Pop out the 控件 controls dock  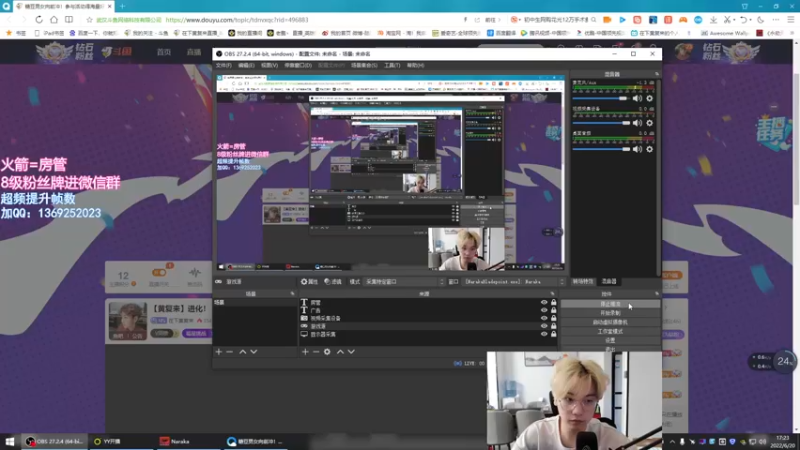pyautogui.click(x=657, y=294)
